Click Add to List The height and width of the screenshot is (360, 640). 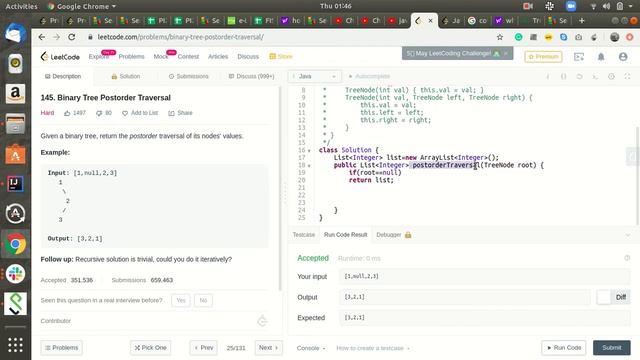pyautogui.click(x=140, y=113)
